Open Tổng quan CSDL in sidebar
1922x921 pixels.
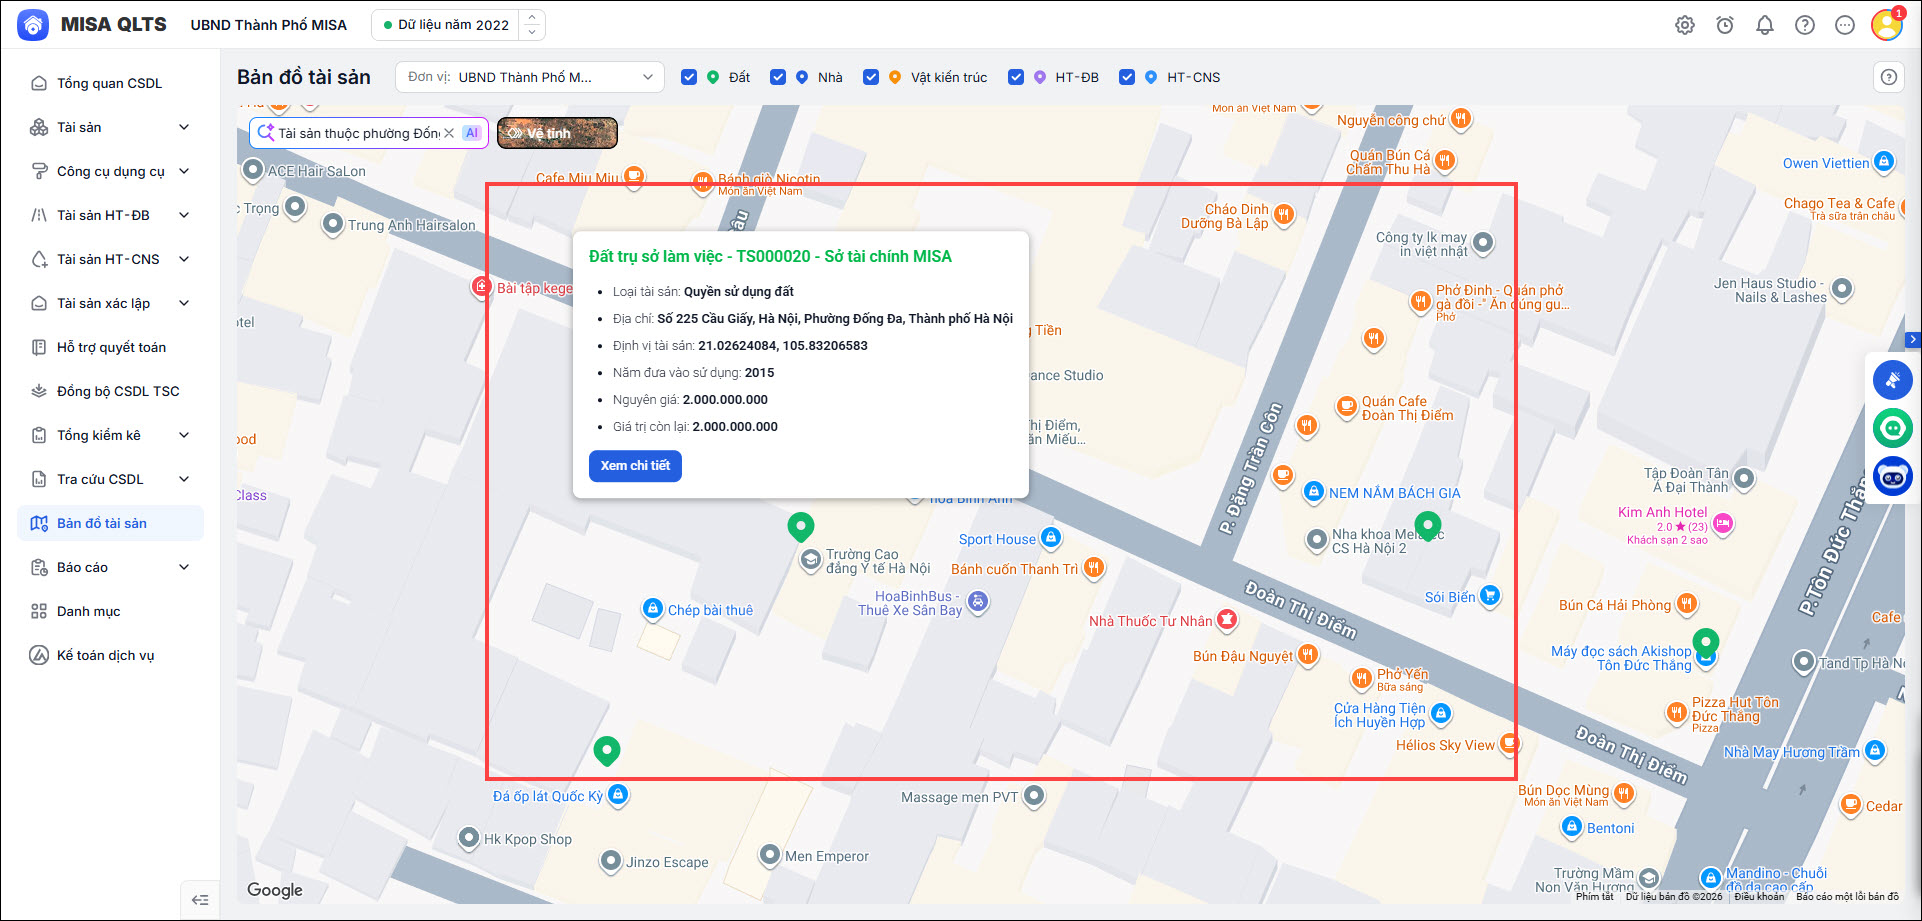(110, 83)
